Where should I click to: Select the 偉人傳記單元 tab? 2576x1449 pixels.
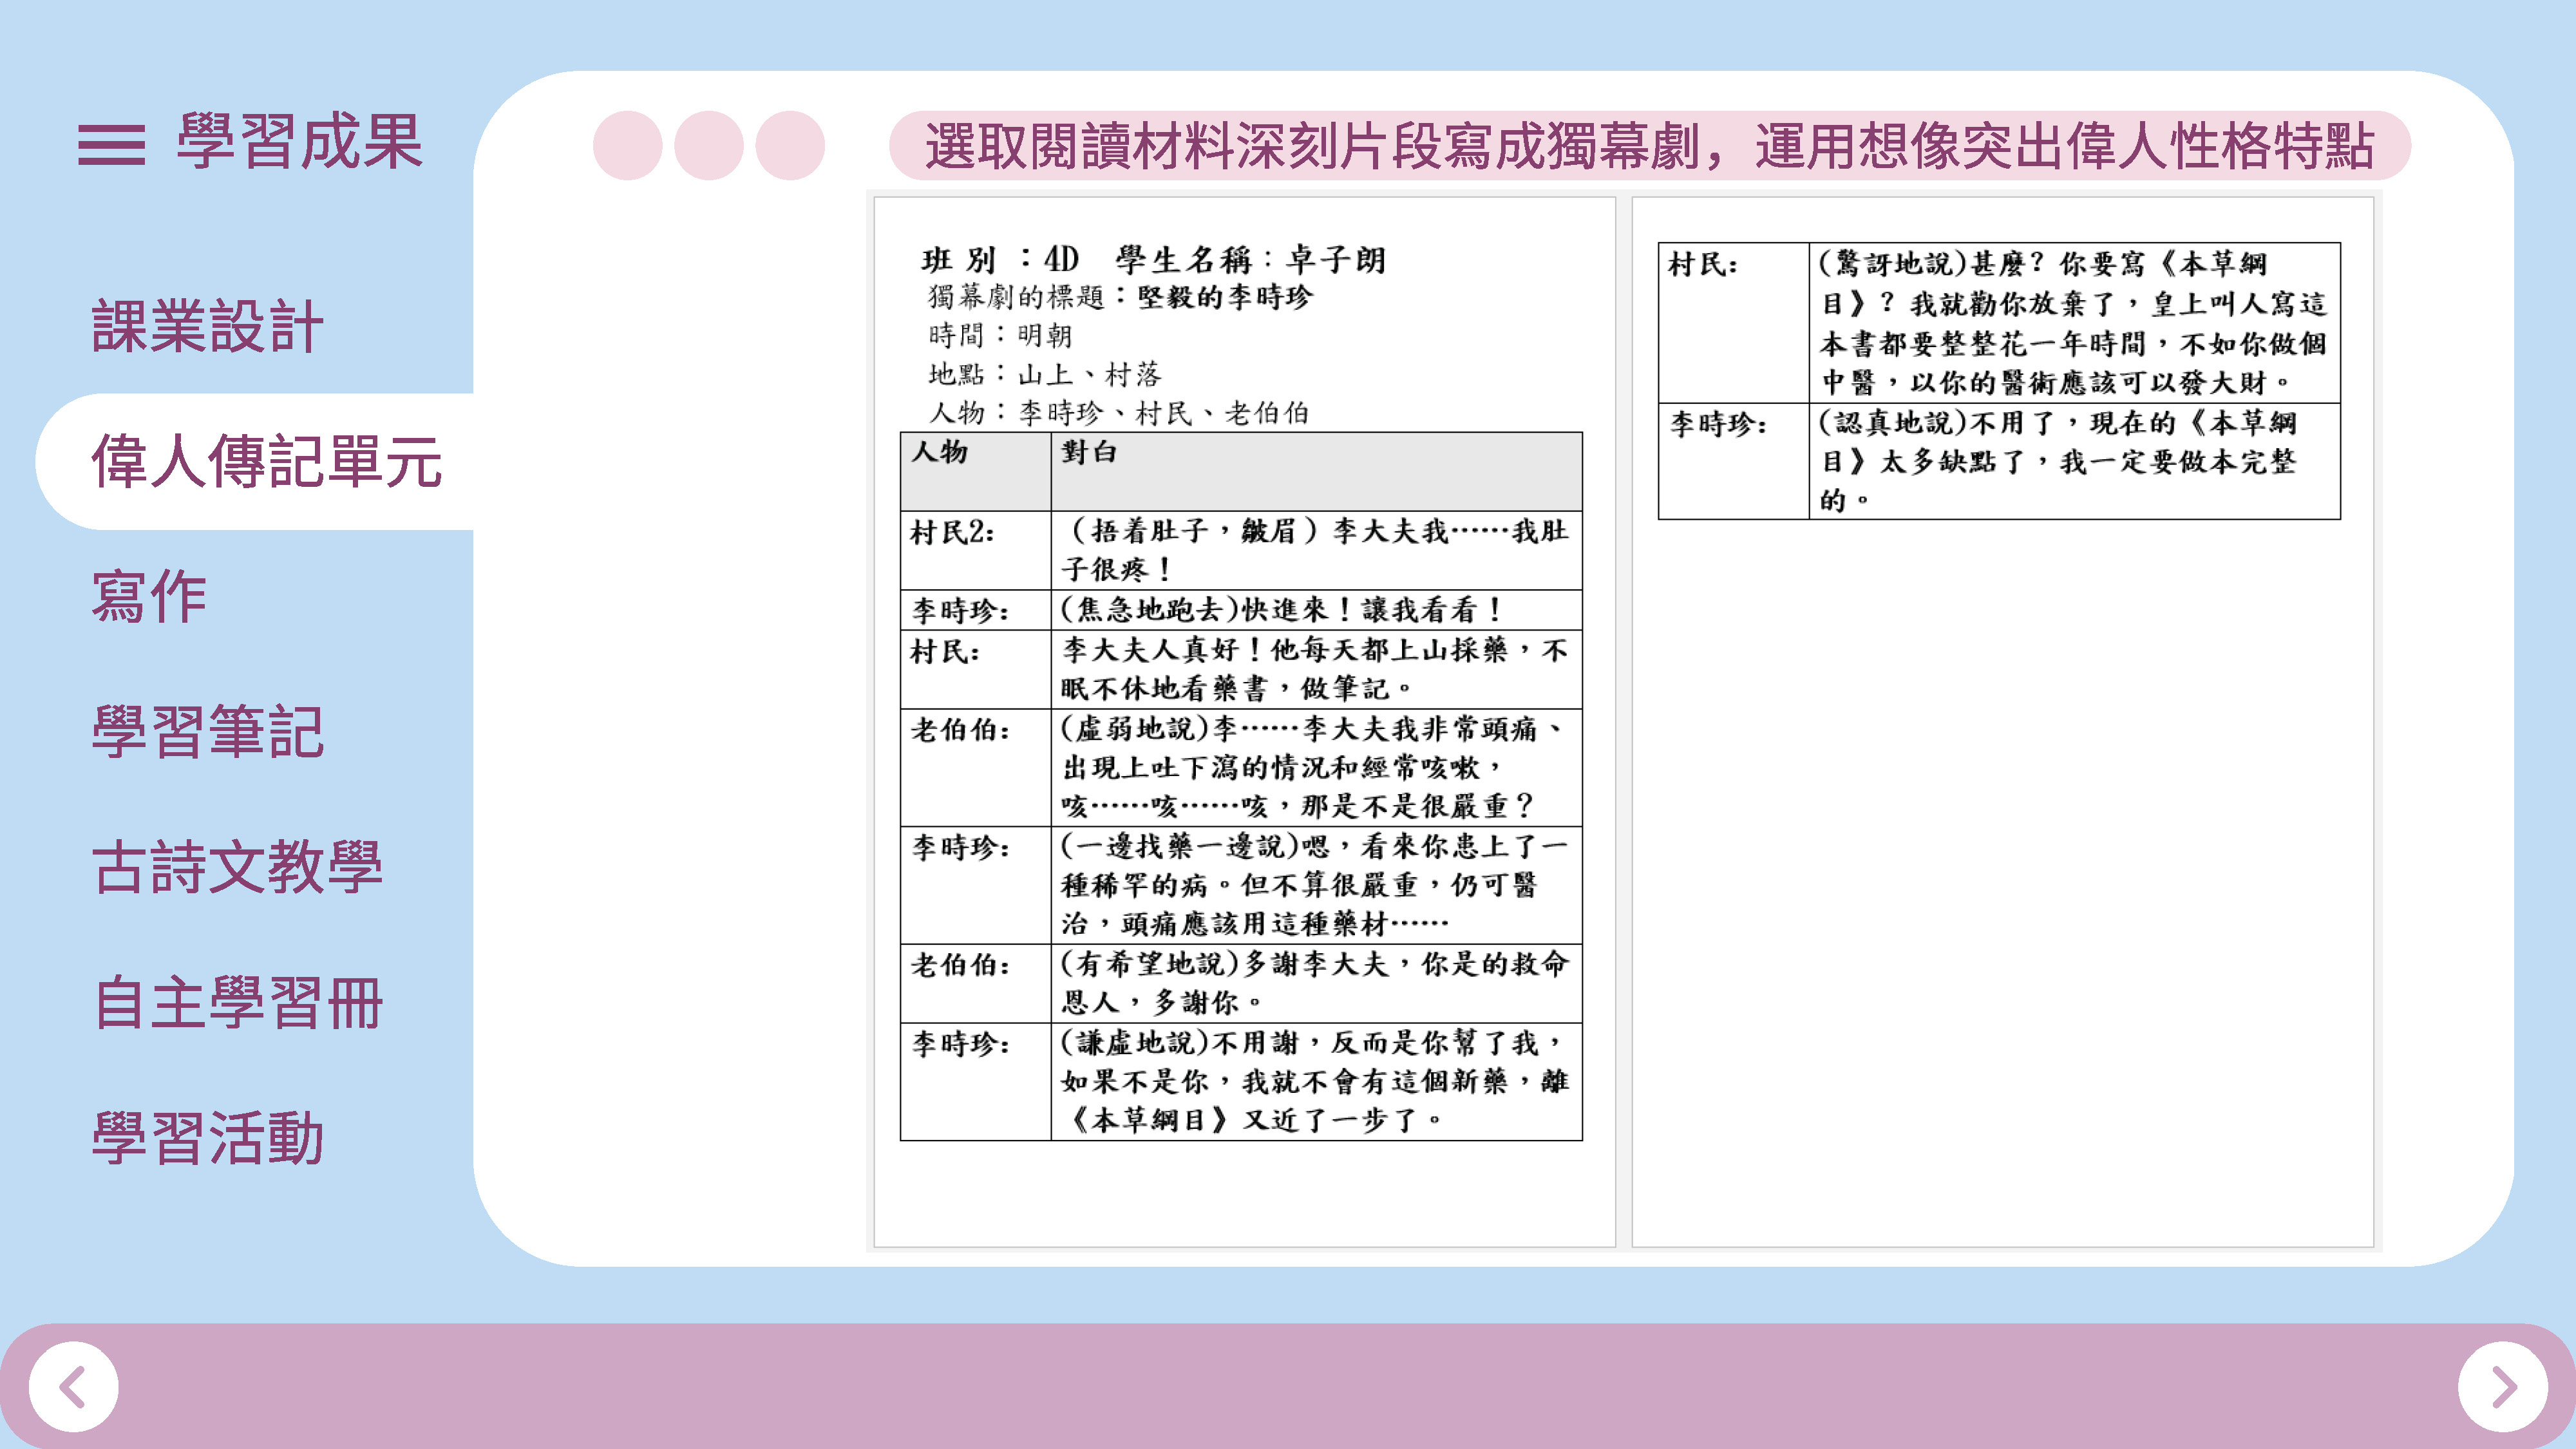[266, 461]
